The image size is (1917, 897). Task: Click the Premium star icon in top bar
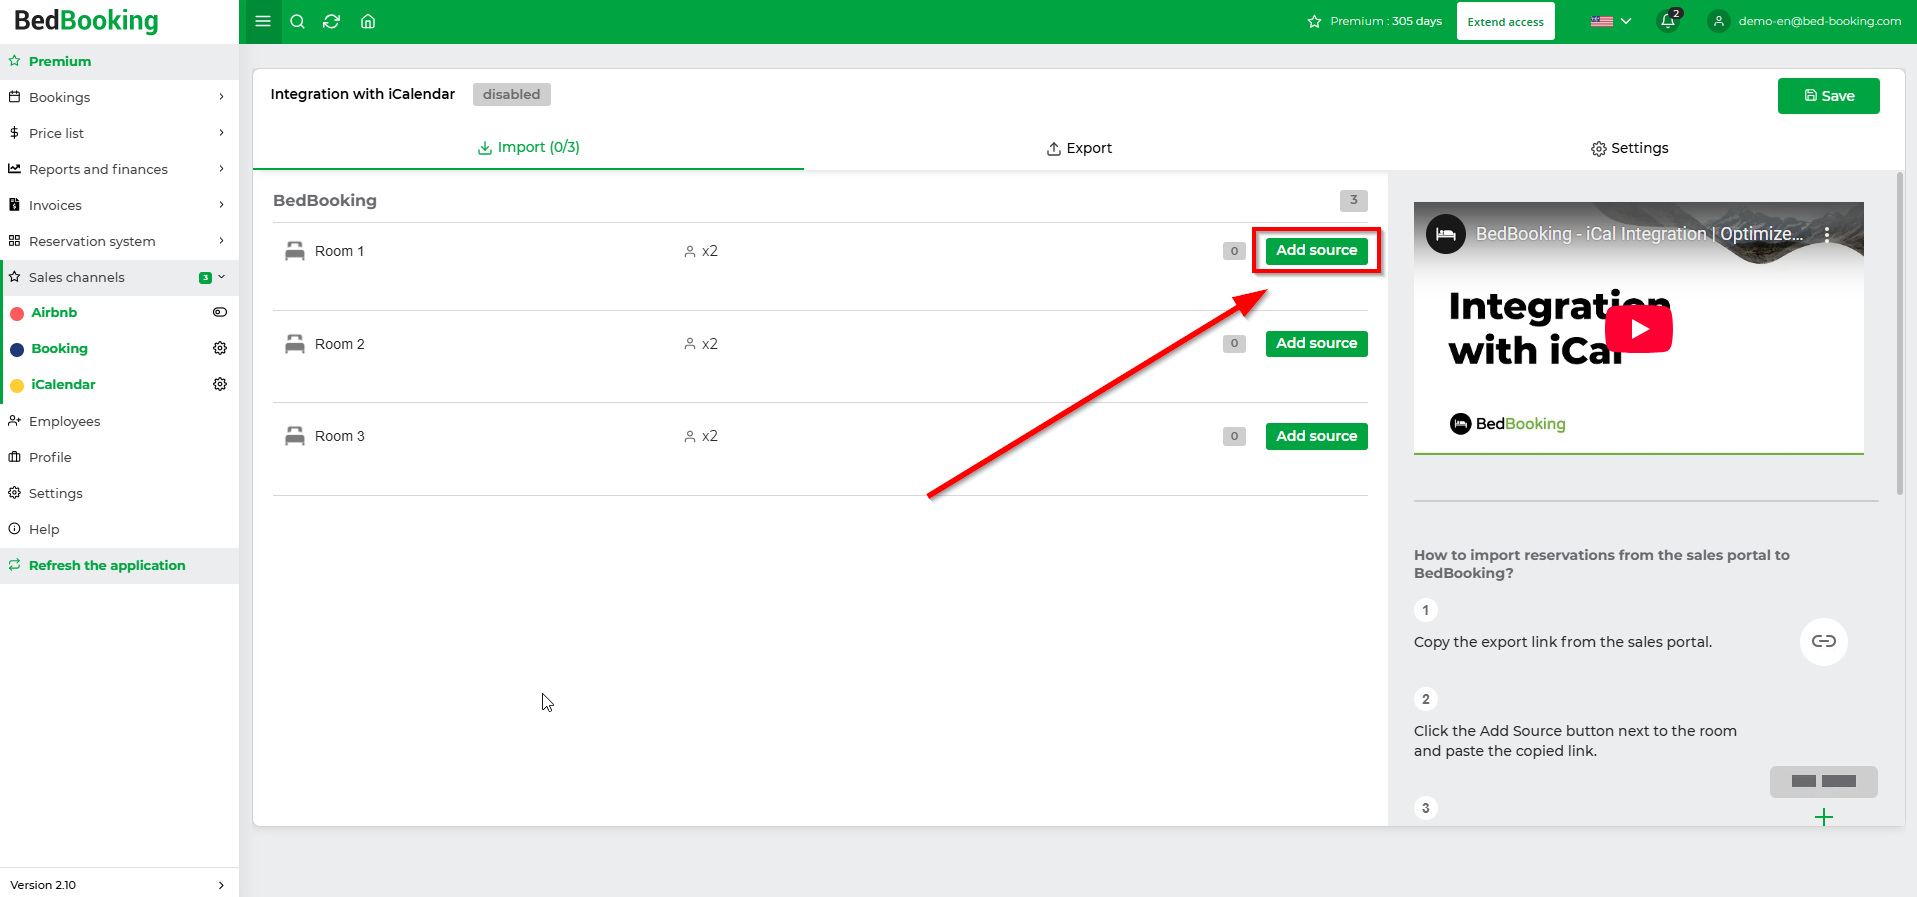[1314, 21]
